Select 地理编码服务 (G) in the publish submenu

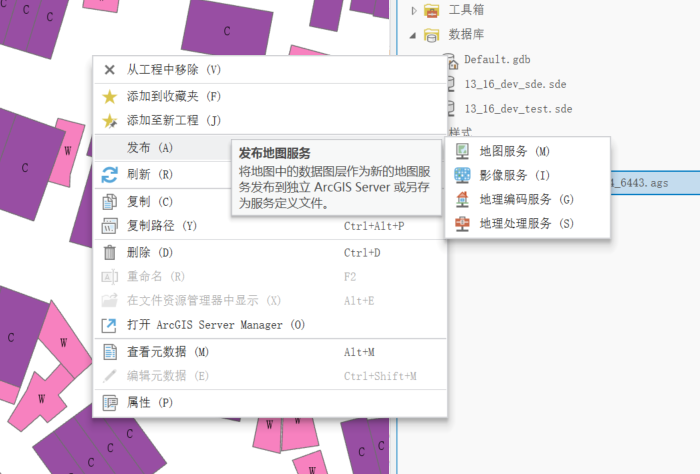tap(528, 200)
